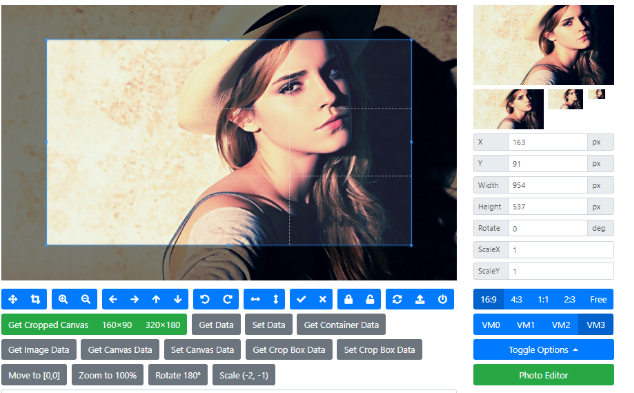
Task: Select 4:3 aspect ratio
Action: pyautogui.click(x=516, y=300)
